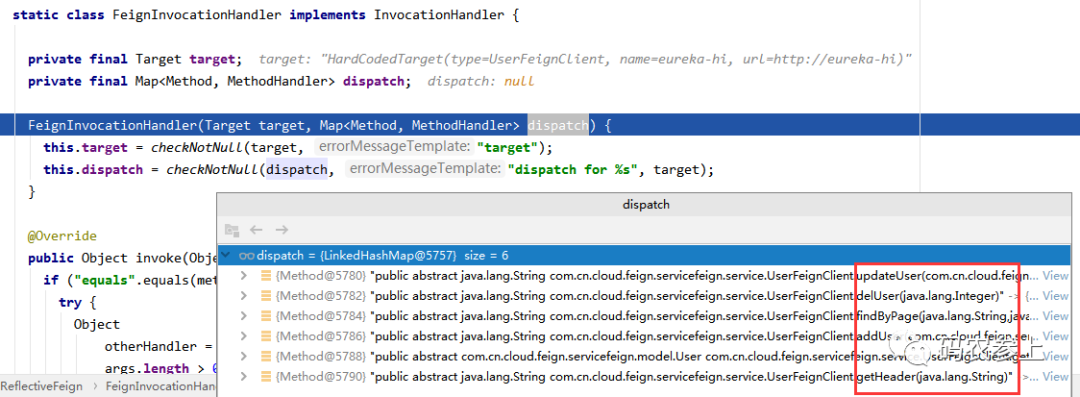Click the @Override annotation
Image resolution: width=1080 pixels, height=397 pixels.
pyautogui.click(x=62, y=236)
